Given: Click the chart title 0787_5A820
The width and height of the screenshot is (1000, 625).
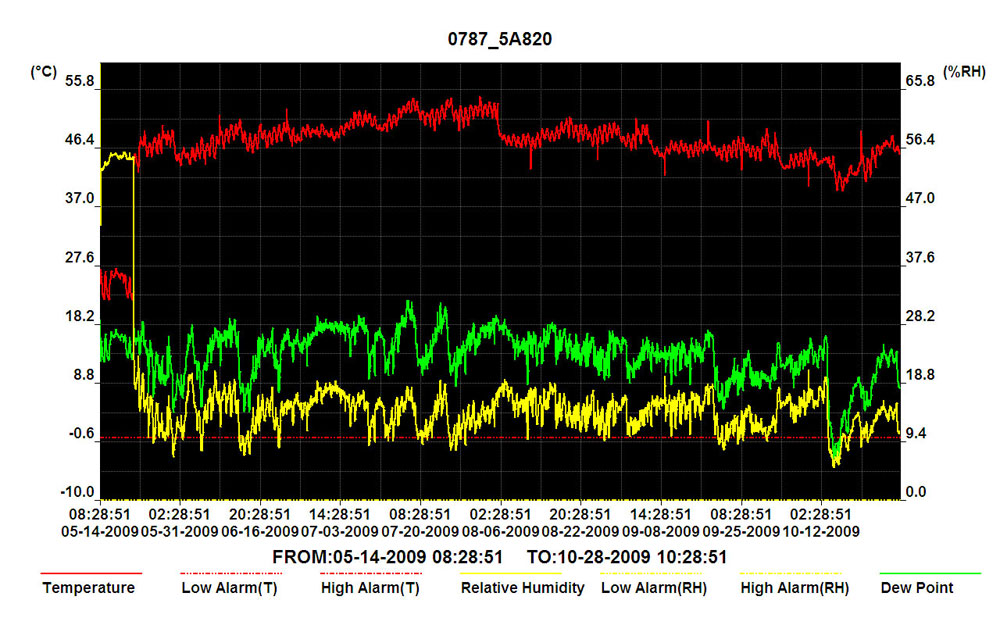Looking at the screenshot, I should tap(499, 39).
